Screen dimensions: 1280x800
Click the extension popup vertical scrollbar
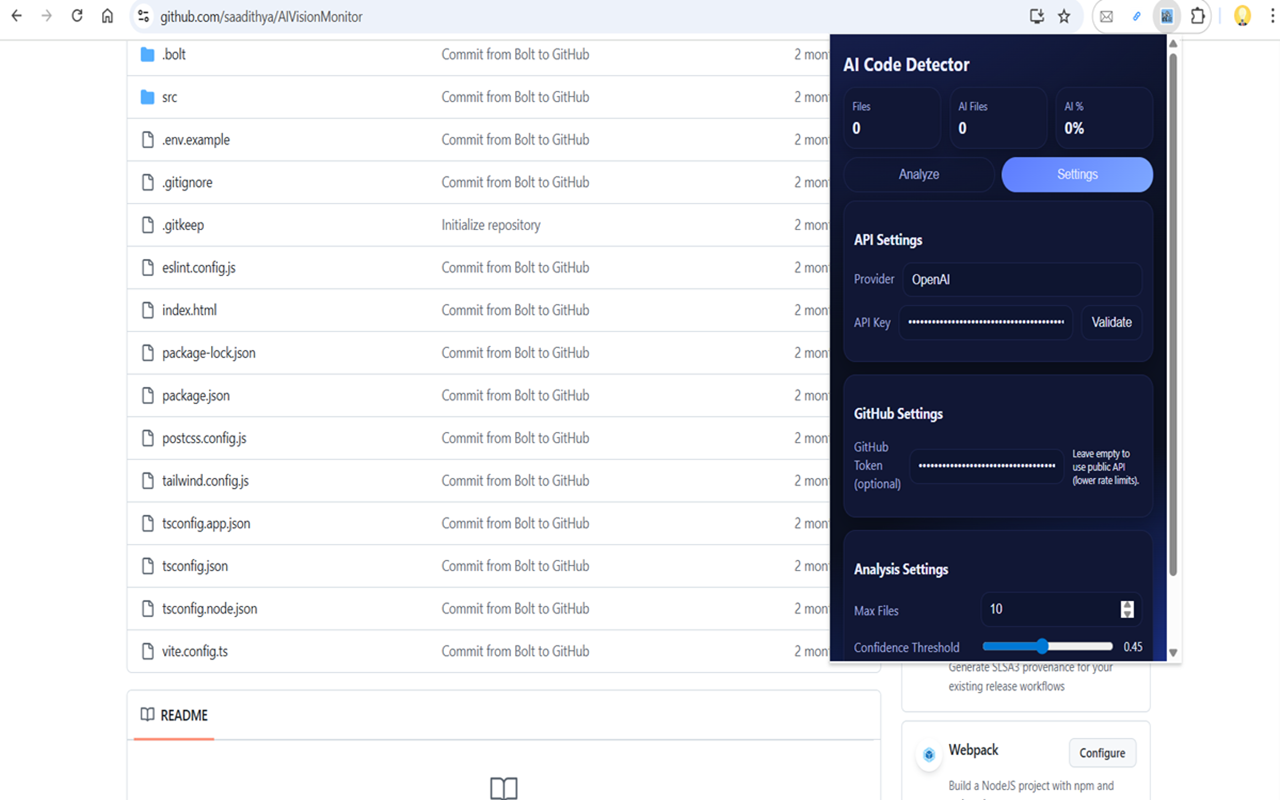[1173, 315]
